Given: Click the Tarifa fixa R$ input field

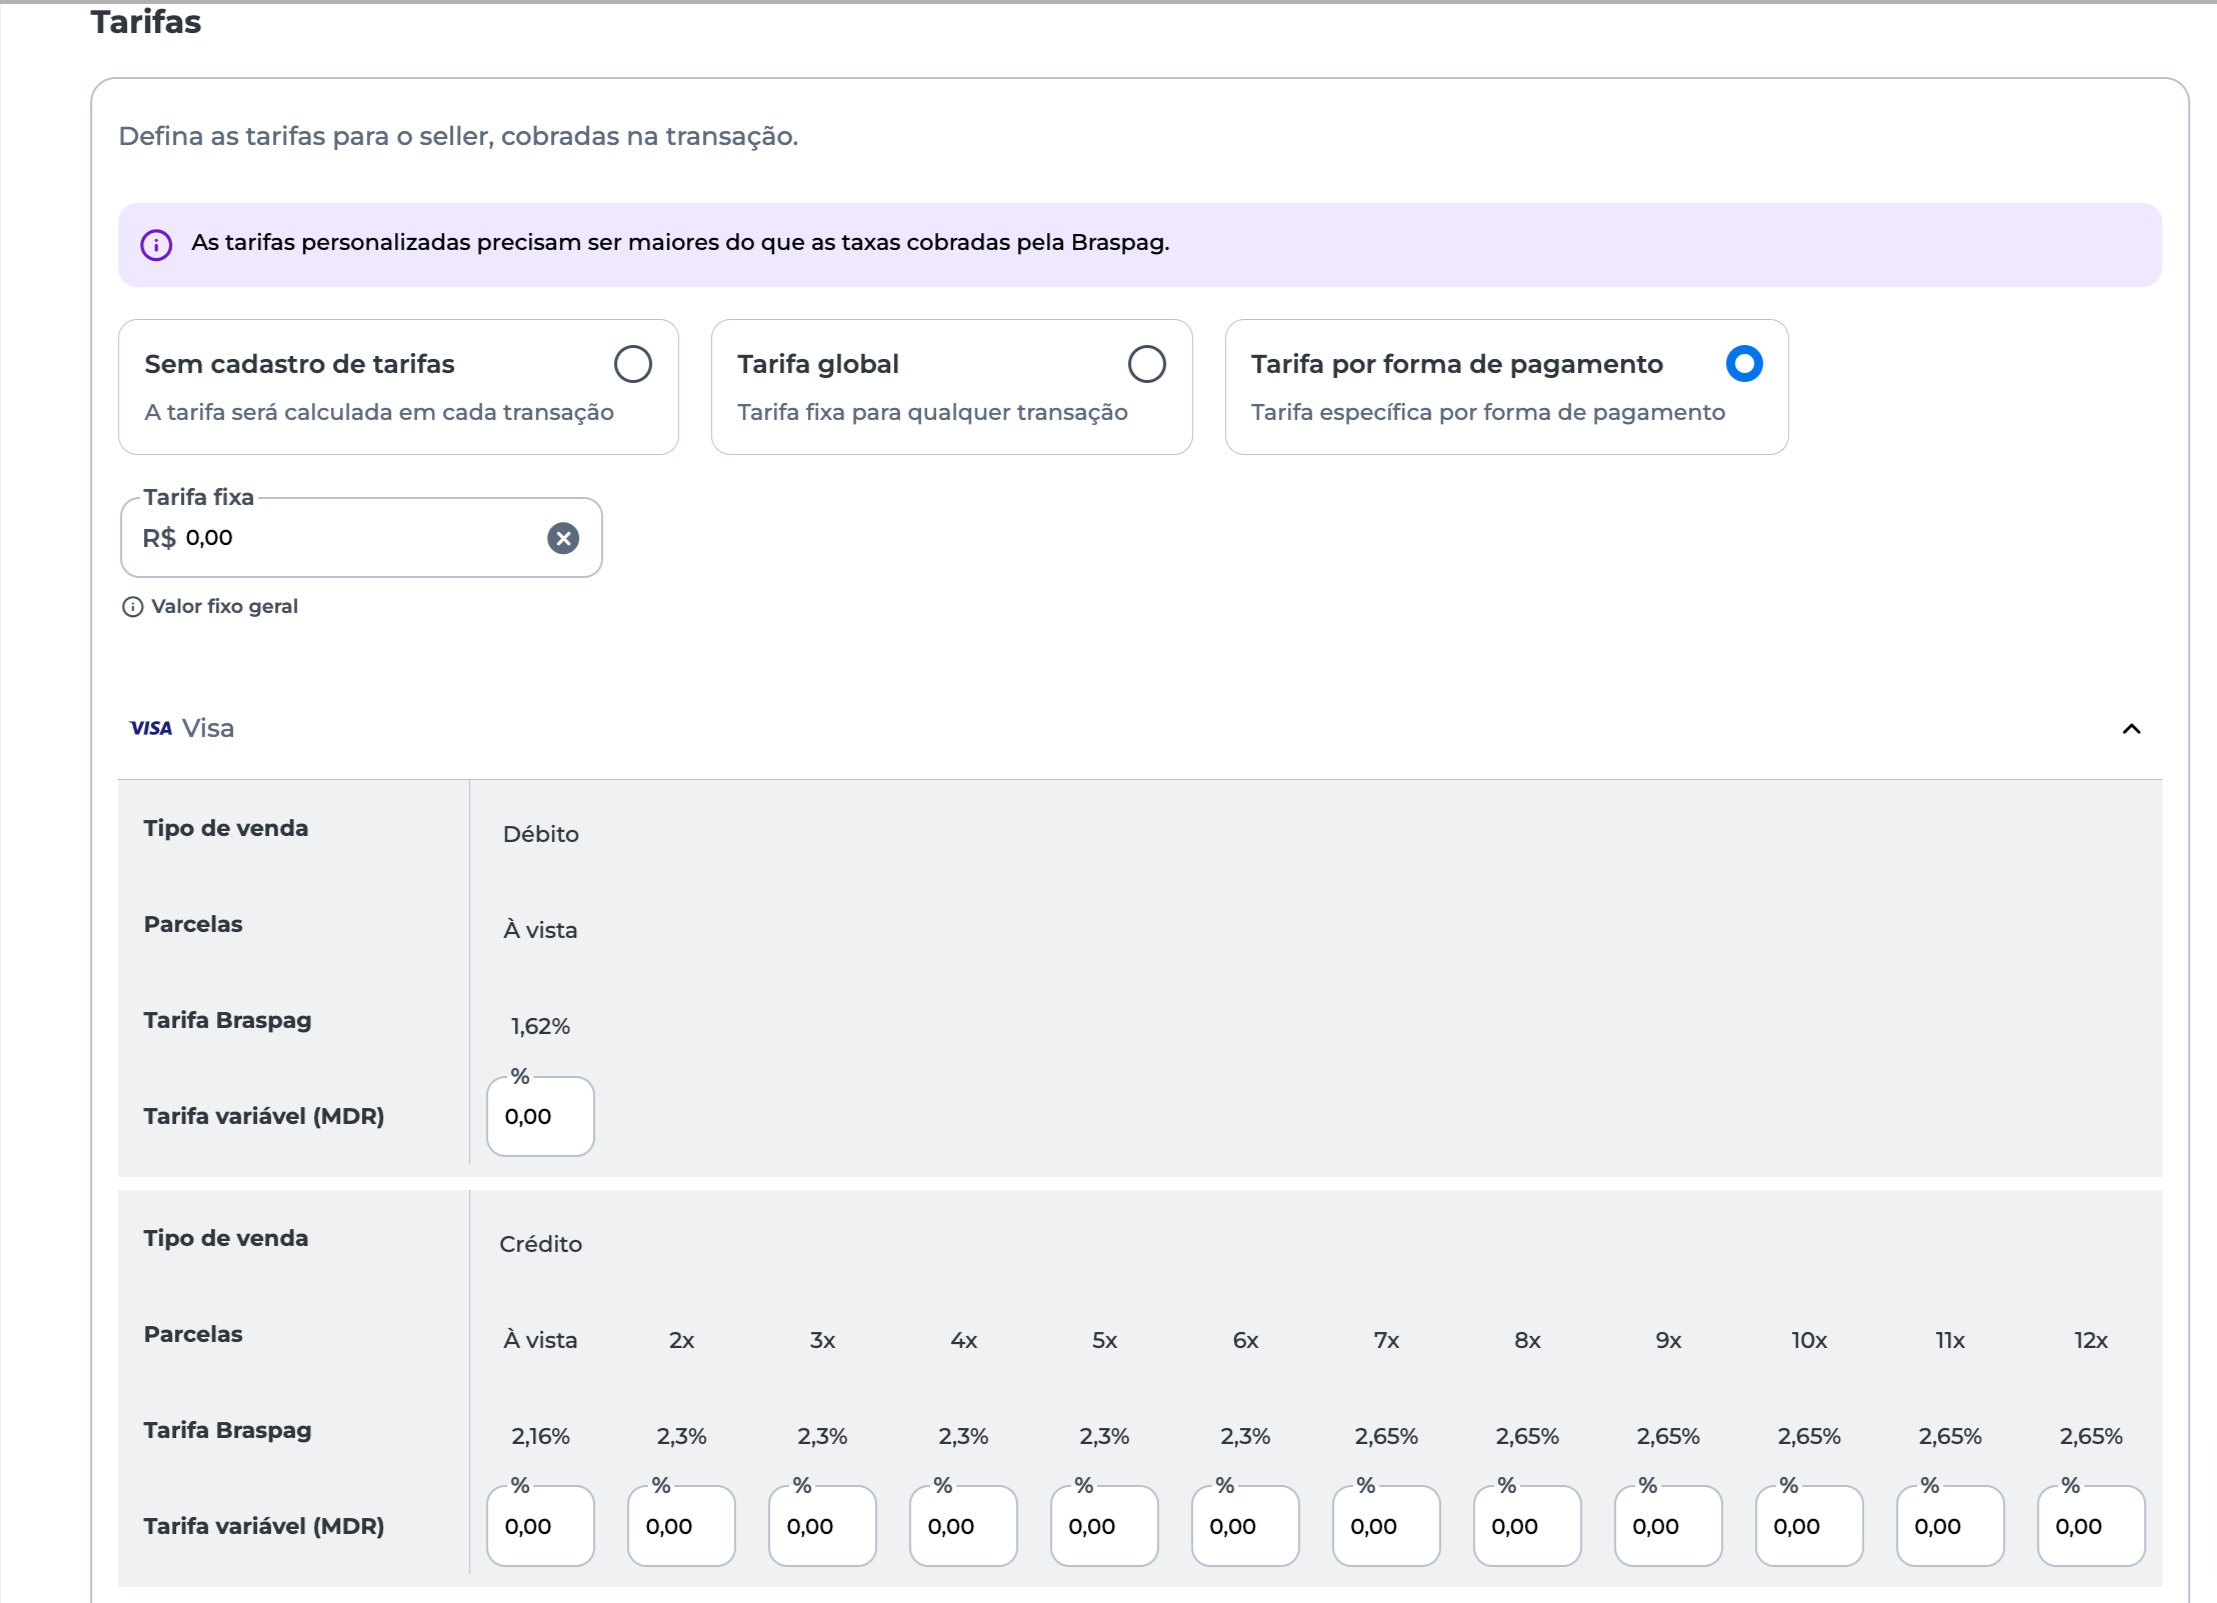Looking at the screenshot, I should coord(350,538).
